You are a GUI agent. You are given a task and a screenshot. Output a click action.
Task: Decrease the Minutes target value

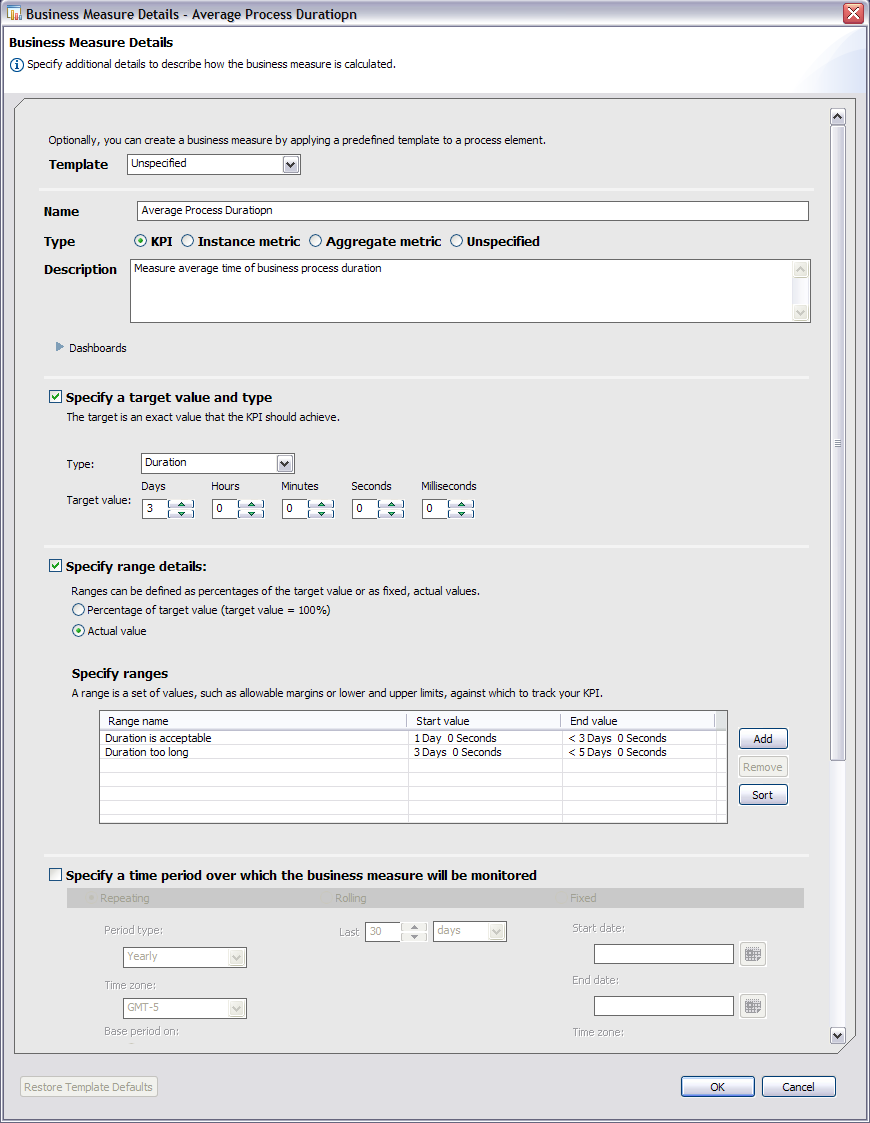[x=322, y=513]
